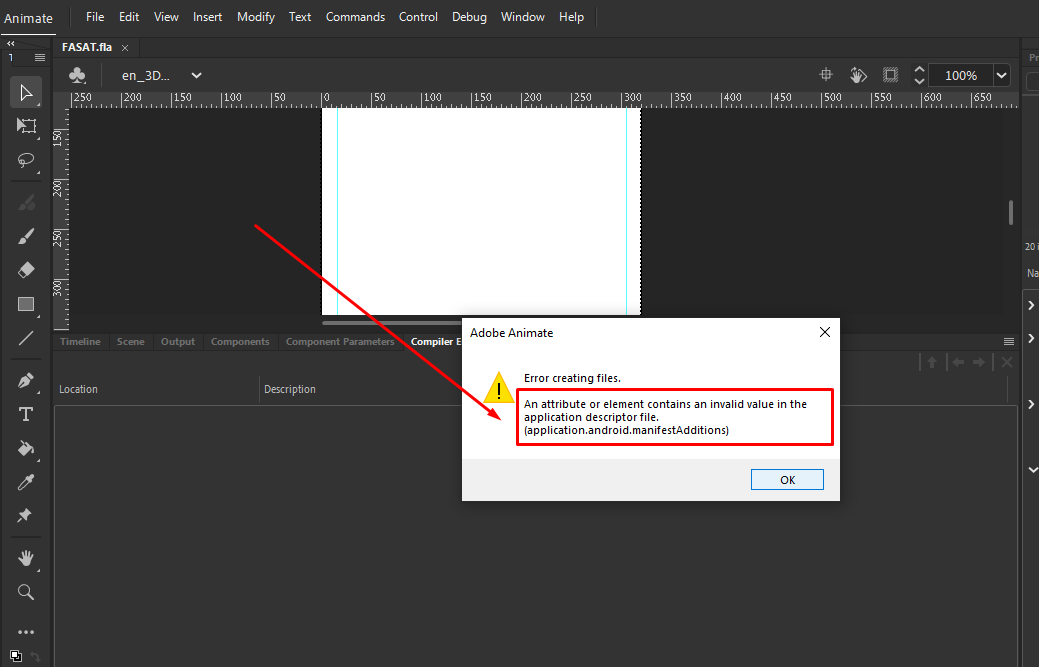Screen dimensions: 1039x667
Task: Clear errors with the X icon
Action: coord(1007,362)
